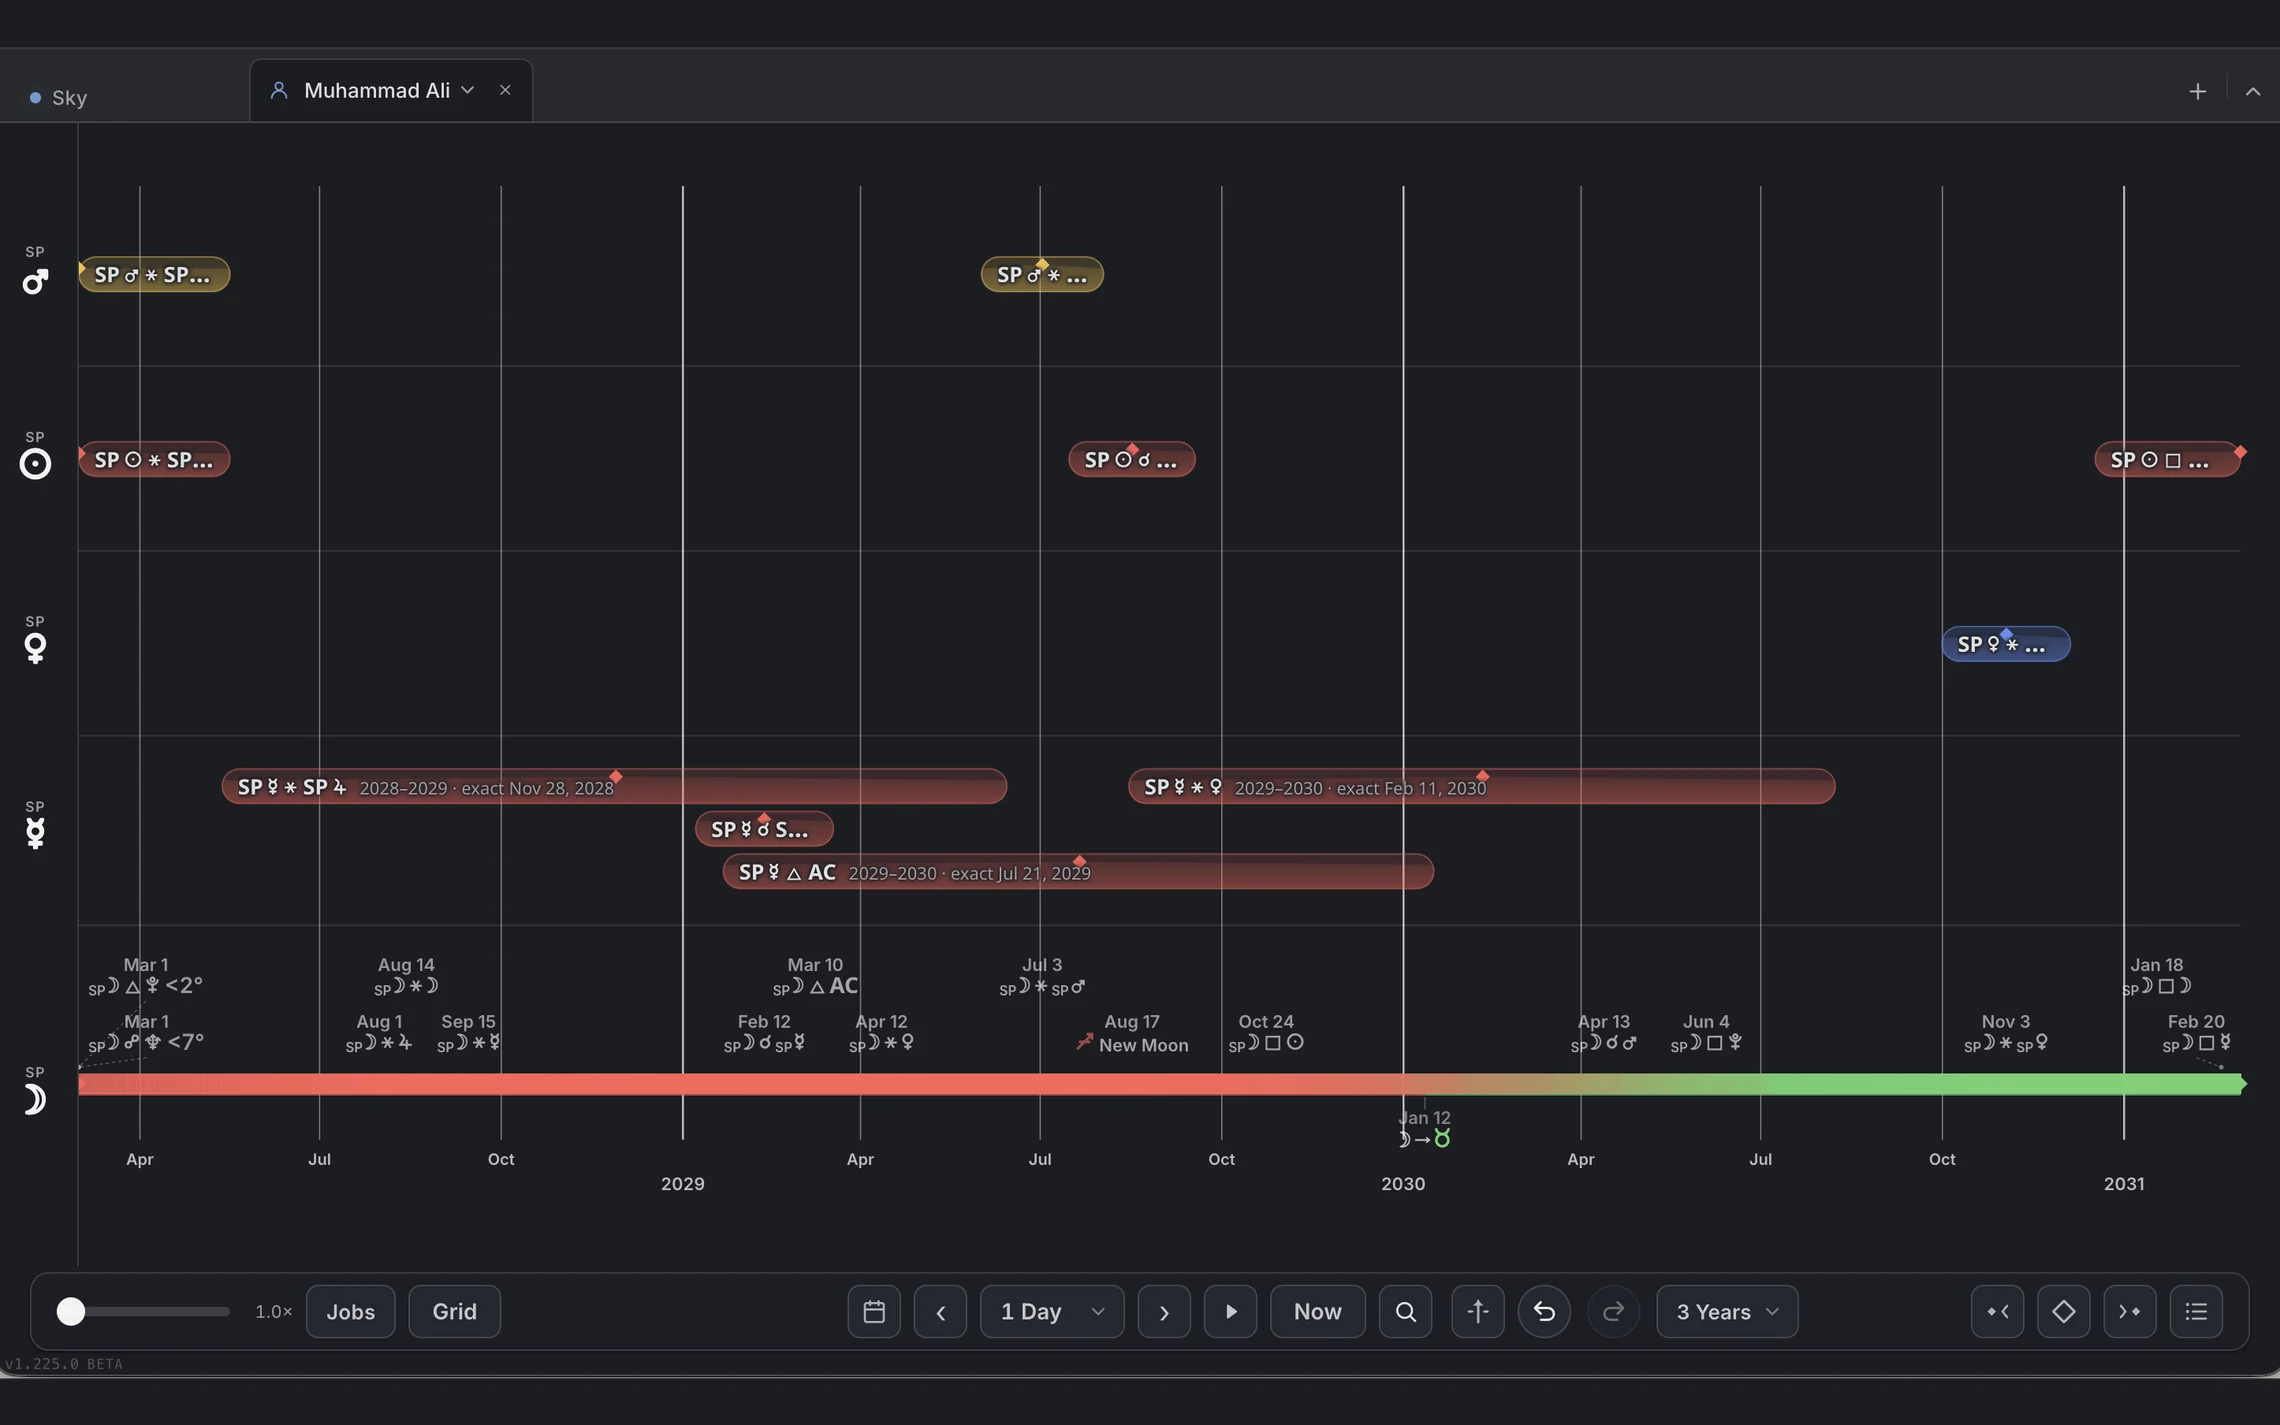This screenshot has height=1425, width=2280.
Task: Select the SP Sun conjunction pill
Action: click(1131, 459)
